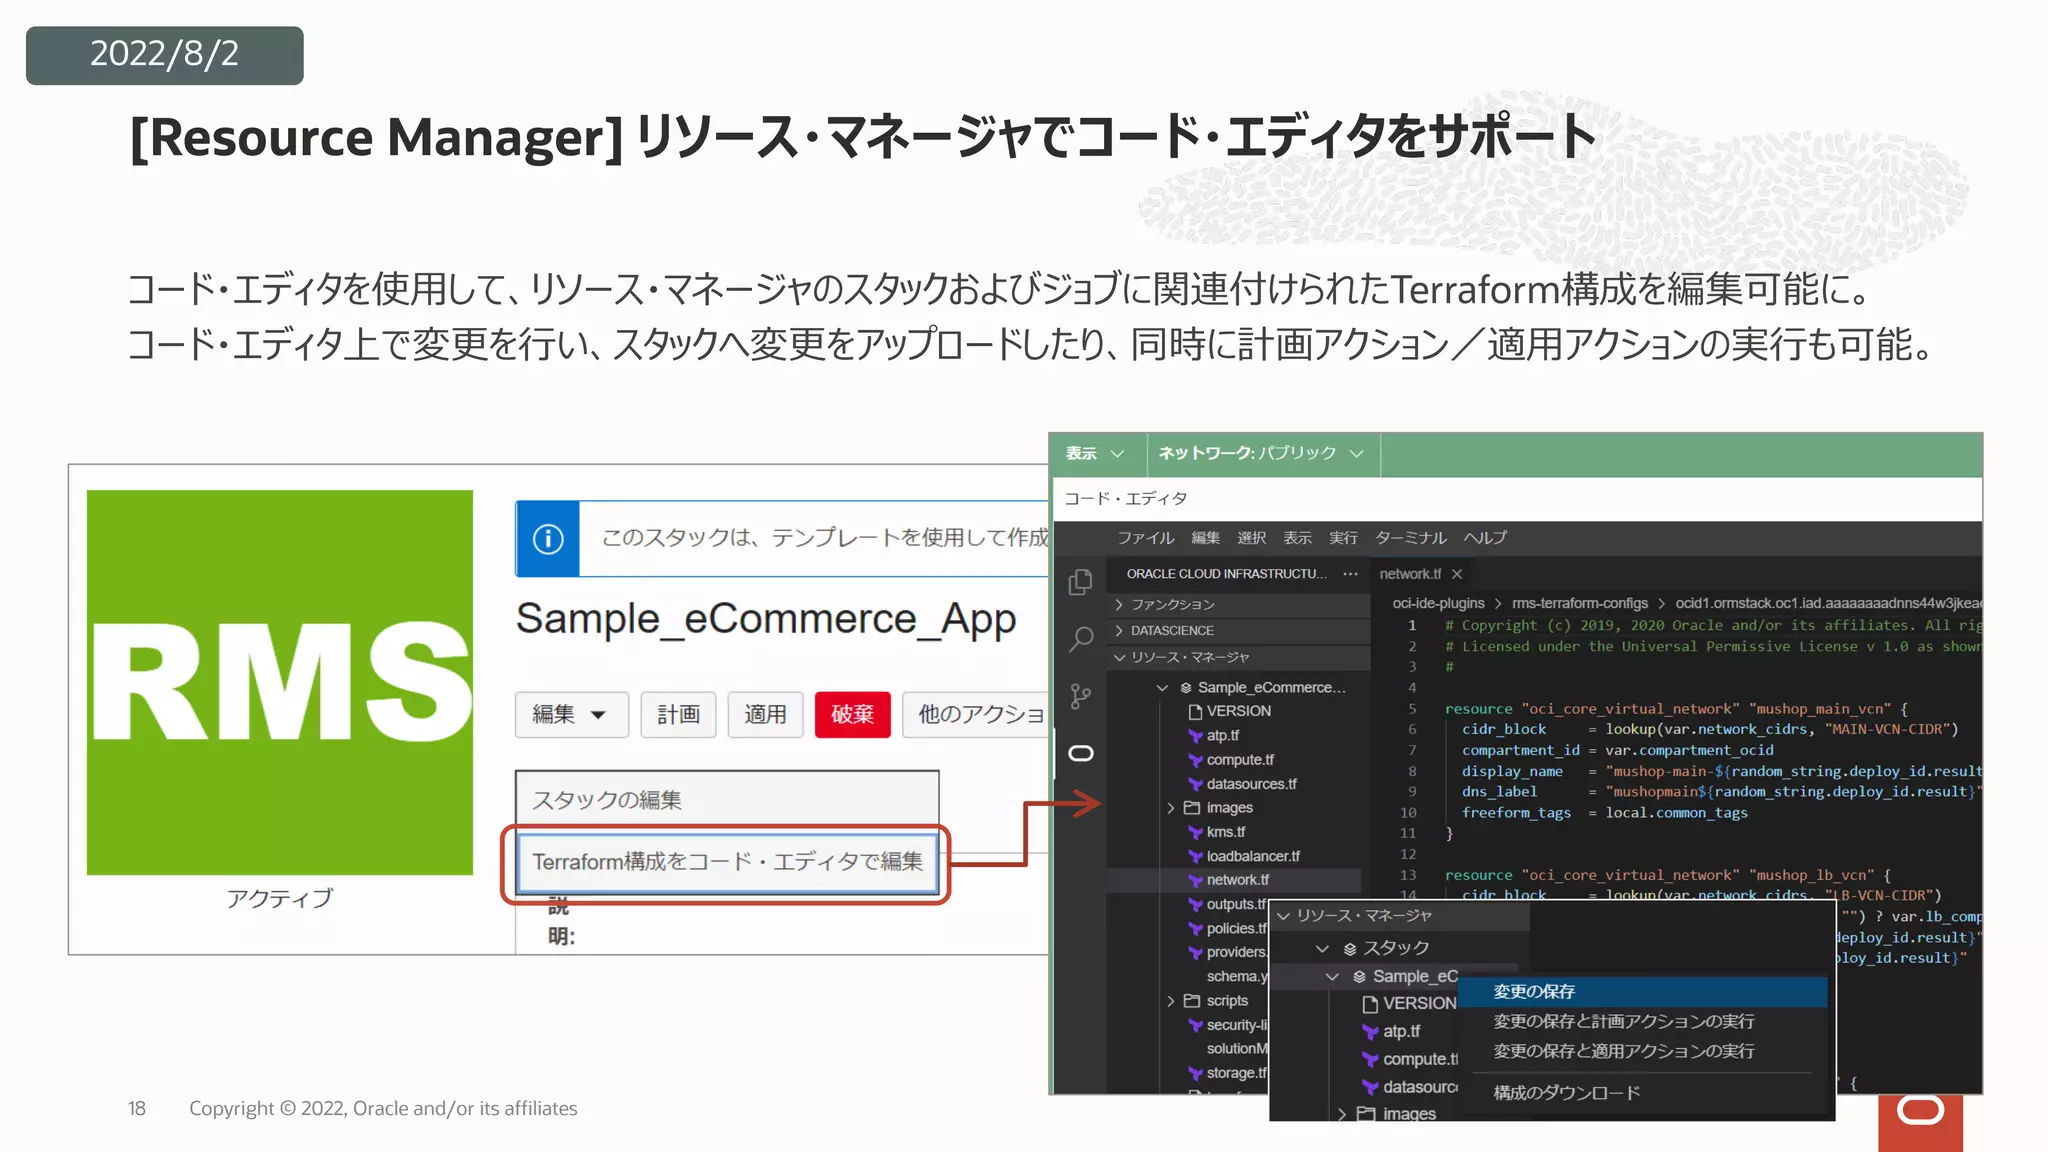
Task: Choose 構成のダウンロード from context menu
Action: 1642,1093
